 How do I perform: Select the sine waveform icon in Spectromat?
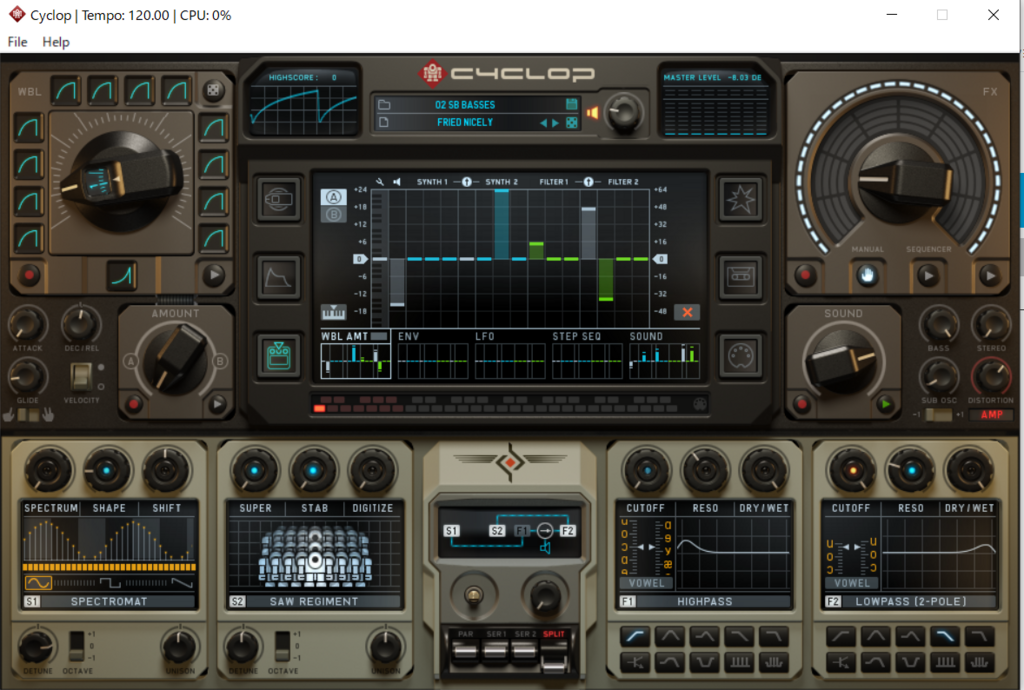tap(38, 582)
